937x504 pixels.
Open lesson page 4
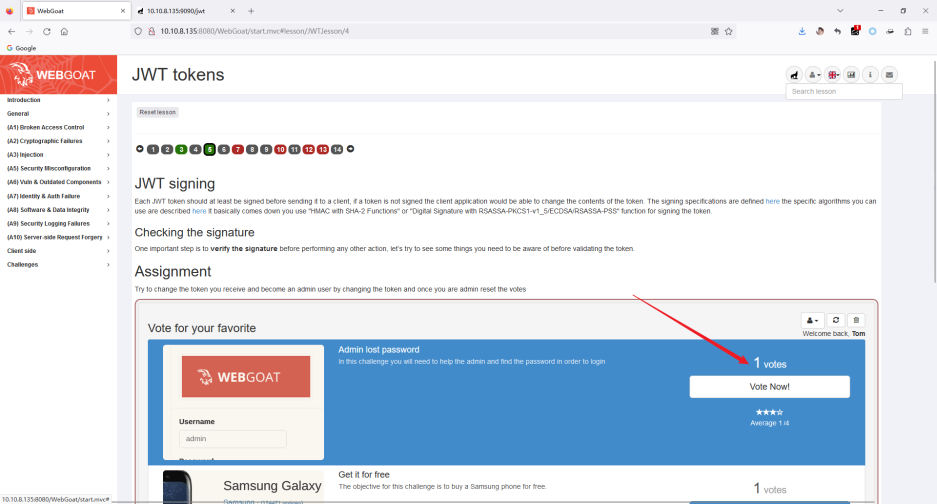pyautogui.click(x=195, y=149)
